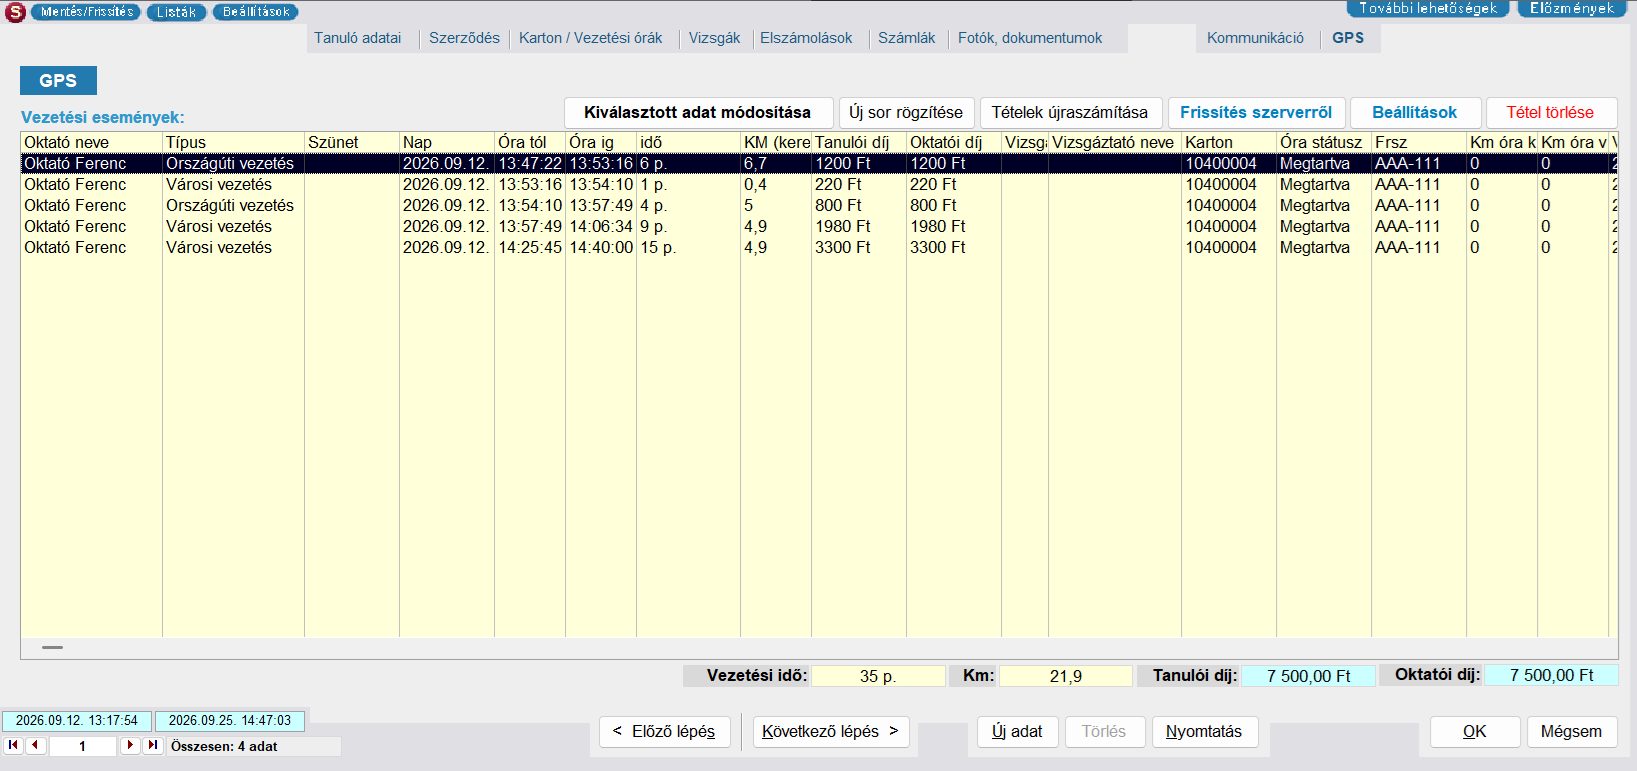Show the Előzmények history

coord(1572,8)
